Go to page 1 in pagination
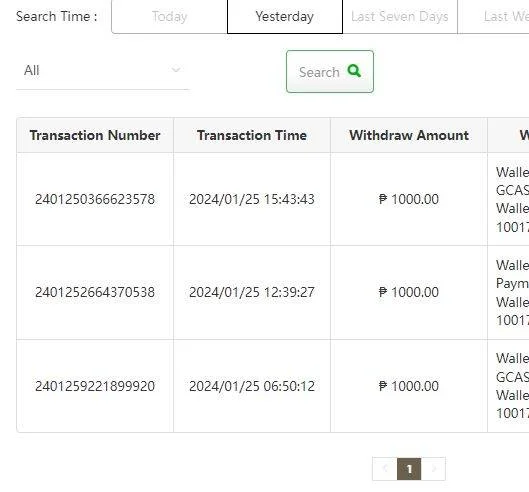529x492 pixels. point(409,469)
